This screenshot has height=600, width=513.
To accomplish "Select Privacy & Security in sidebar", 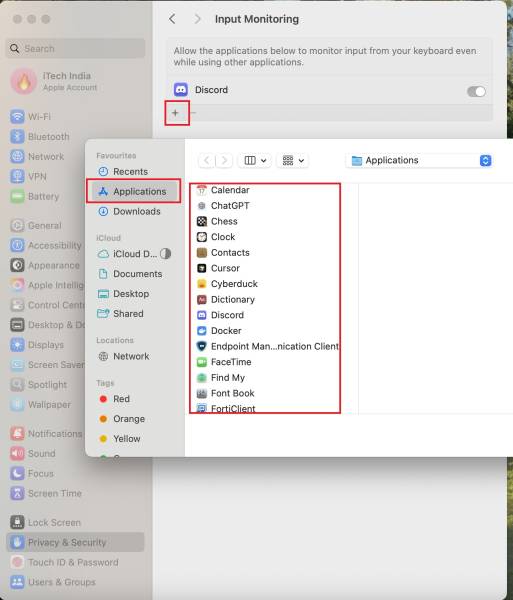I will [x=75, y=542].
